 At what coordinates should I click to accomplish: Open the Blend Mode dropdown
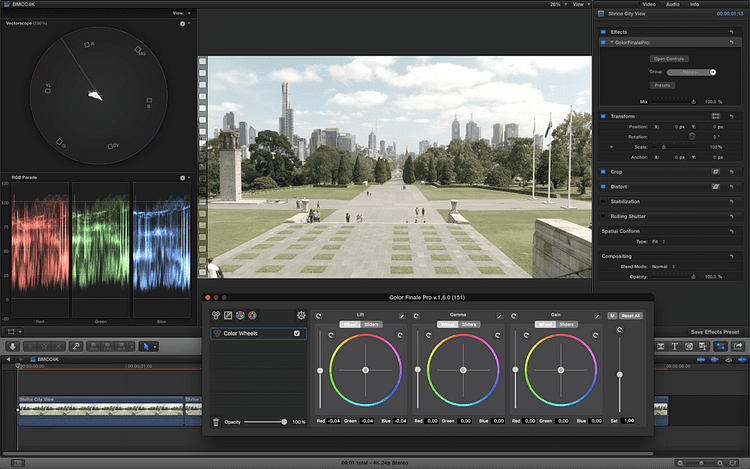tap(663, 266)
